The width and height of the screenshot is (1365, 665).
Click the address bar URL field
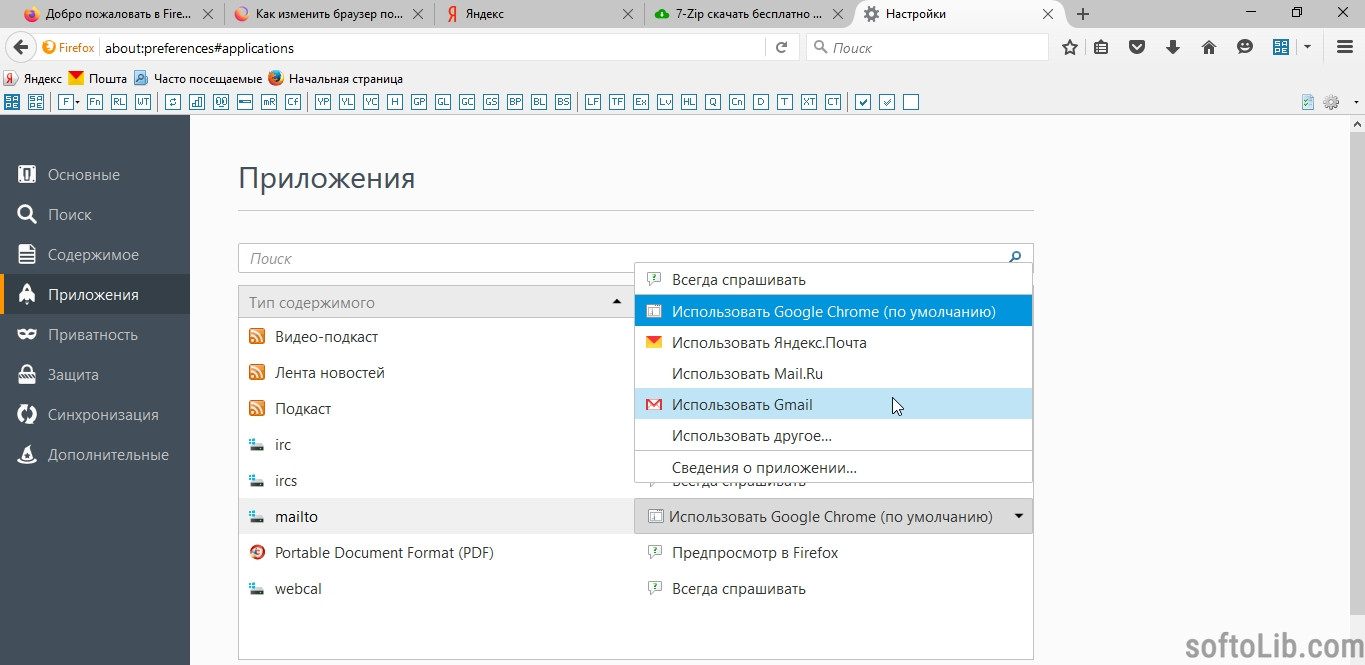(x=432, y=47)
